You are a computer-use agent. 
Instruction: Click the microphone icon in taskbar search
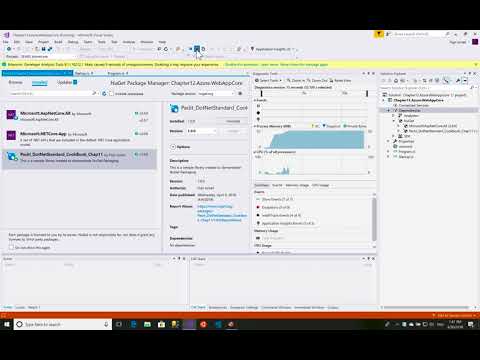[106, 324]
